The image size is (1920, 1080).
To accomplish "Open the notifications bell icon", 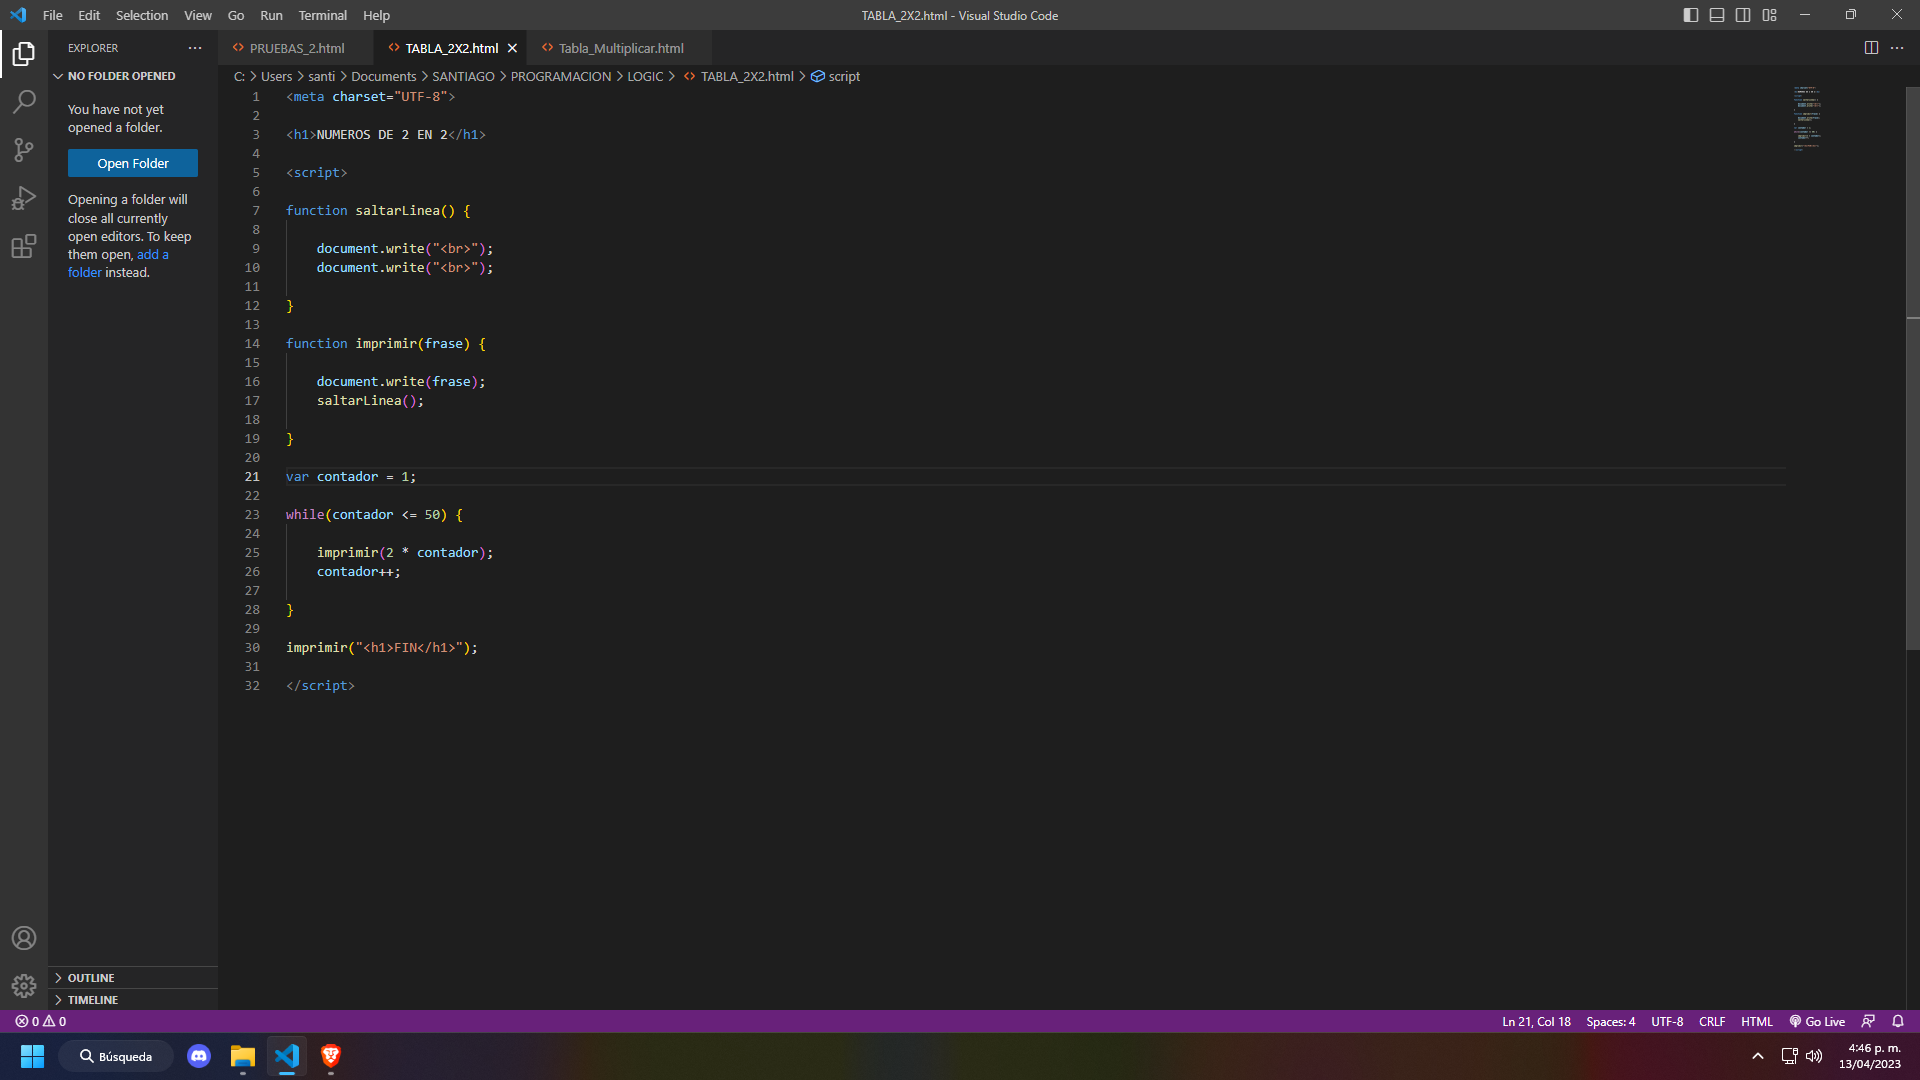I will [x=1898, y=1021].
